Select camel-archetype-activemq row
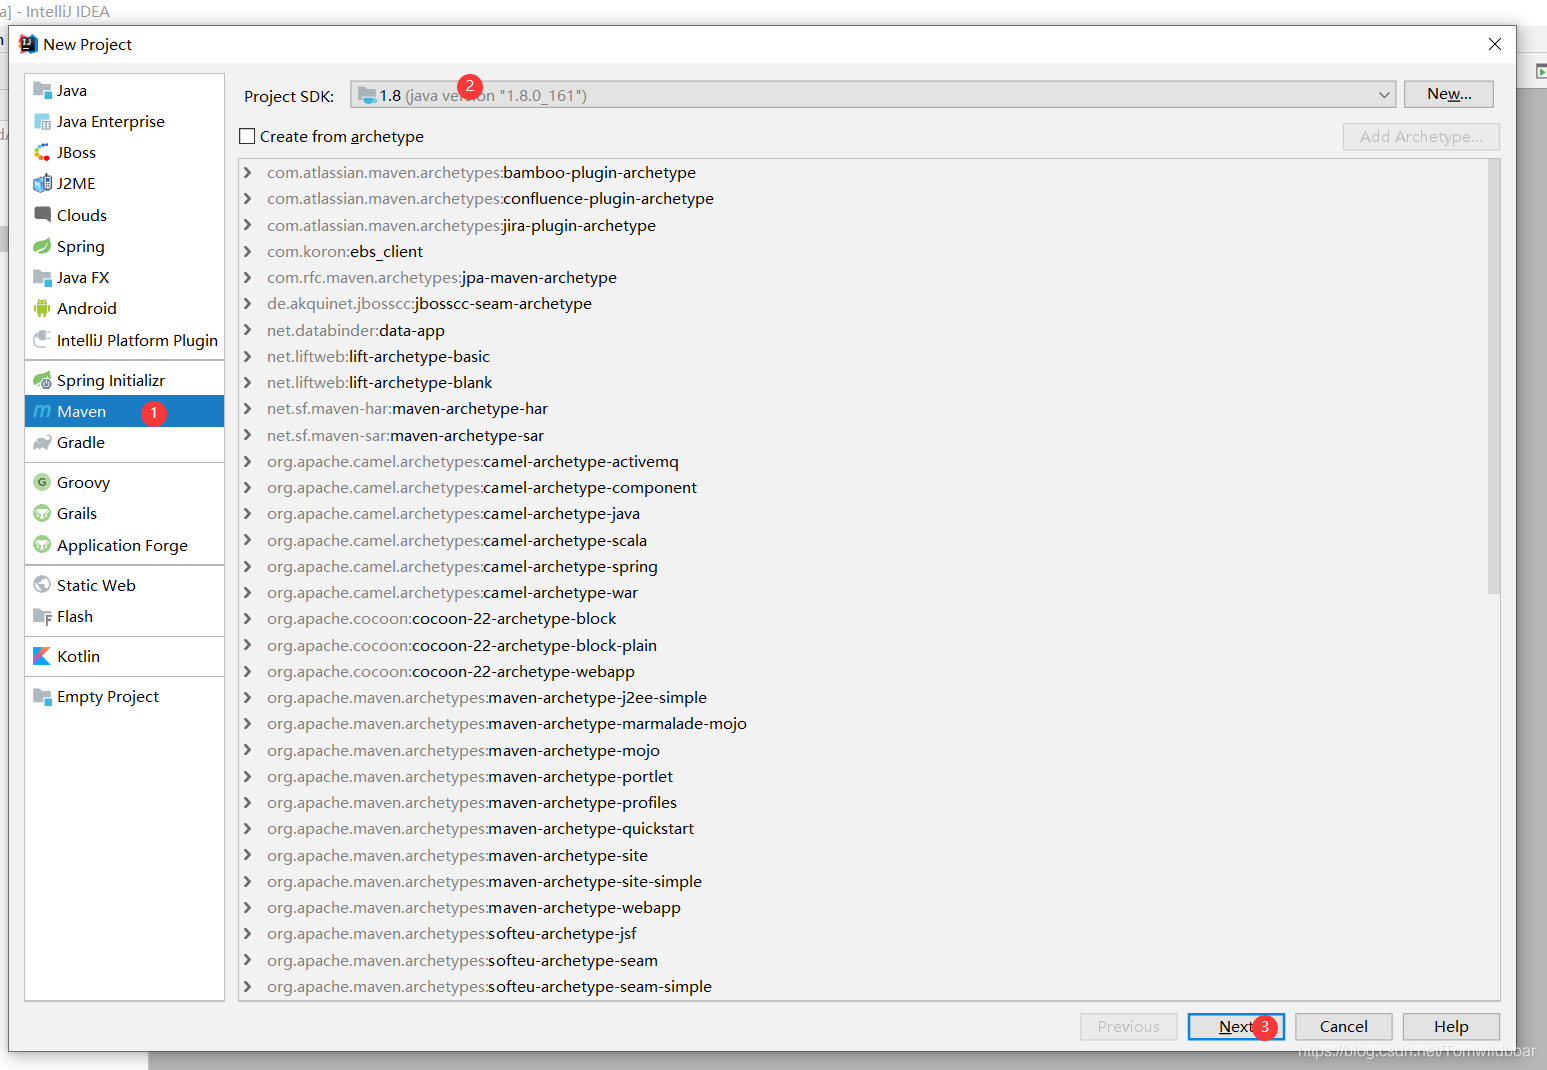This screenshot has height=1070, width=1547. 863,462
